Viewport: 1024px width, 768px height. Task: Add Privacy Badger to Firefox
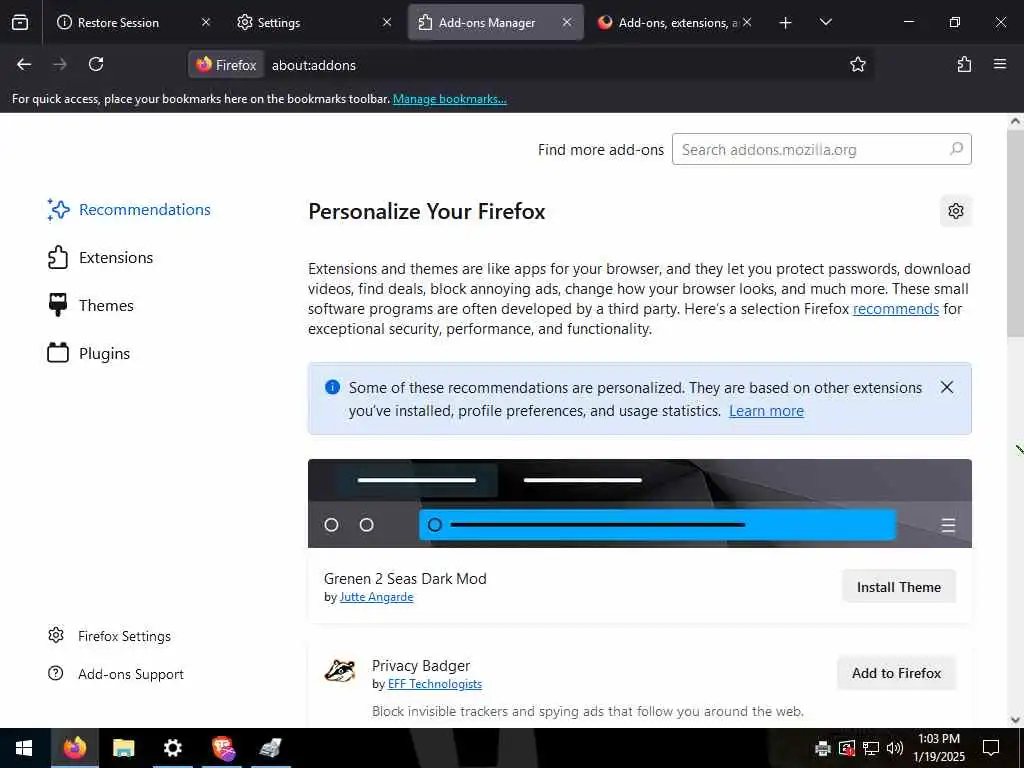pos(896,673)
